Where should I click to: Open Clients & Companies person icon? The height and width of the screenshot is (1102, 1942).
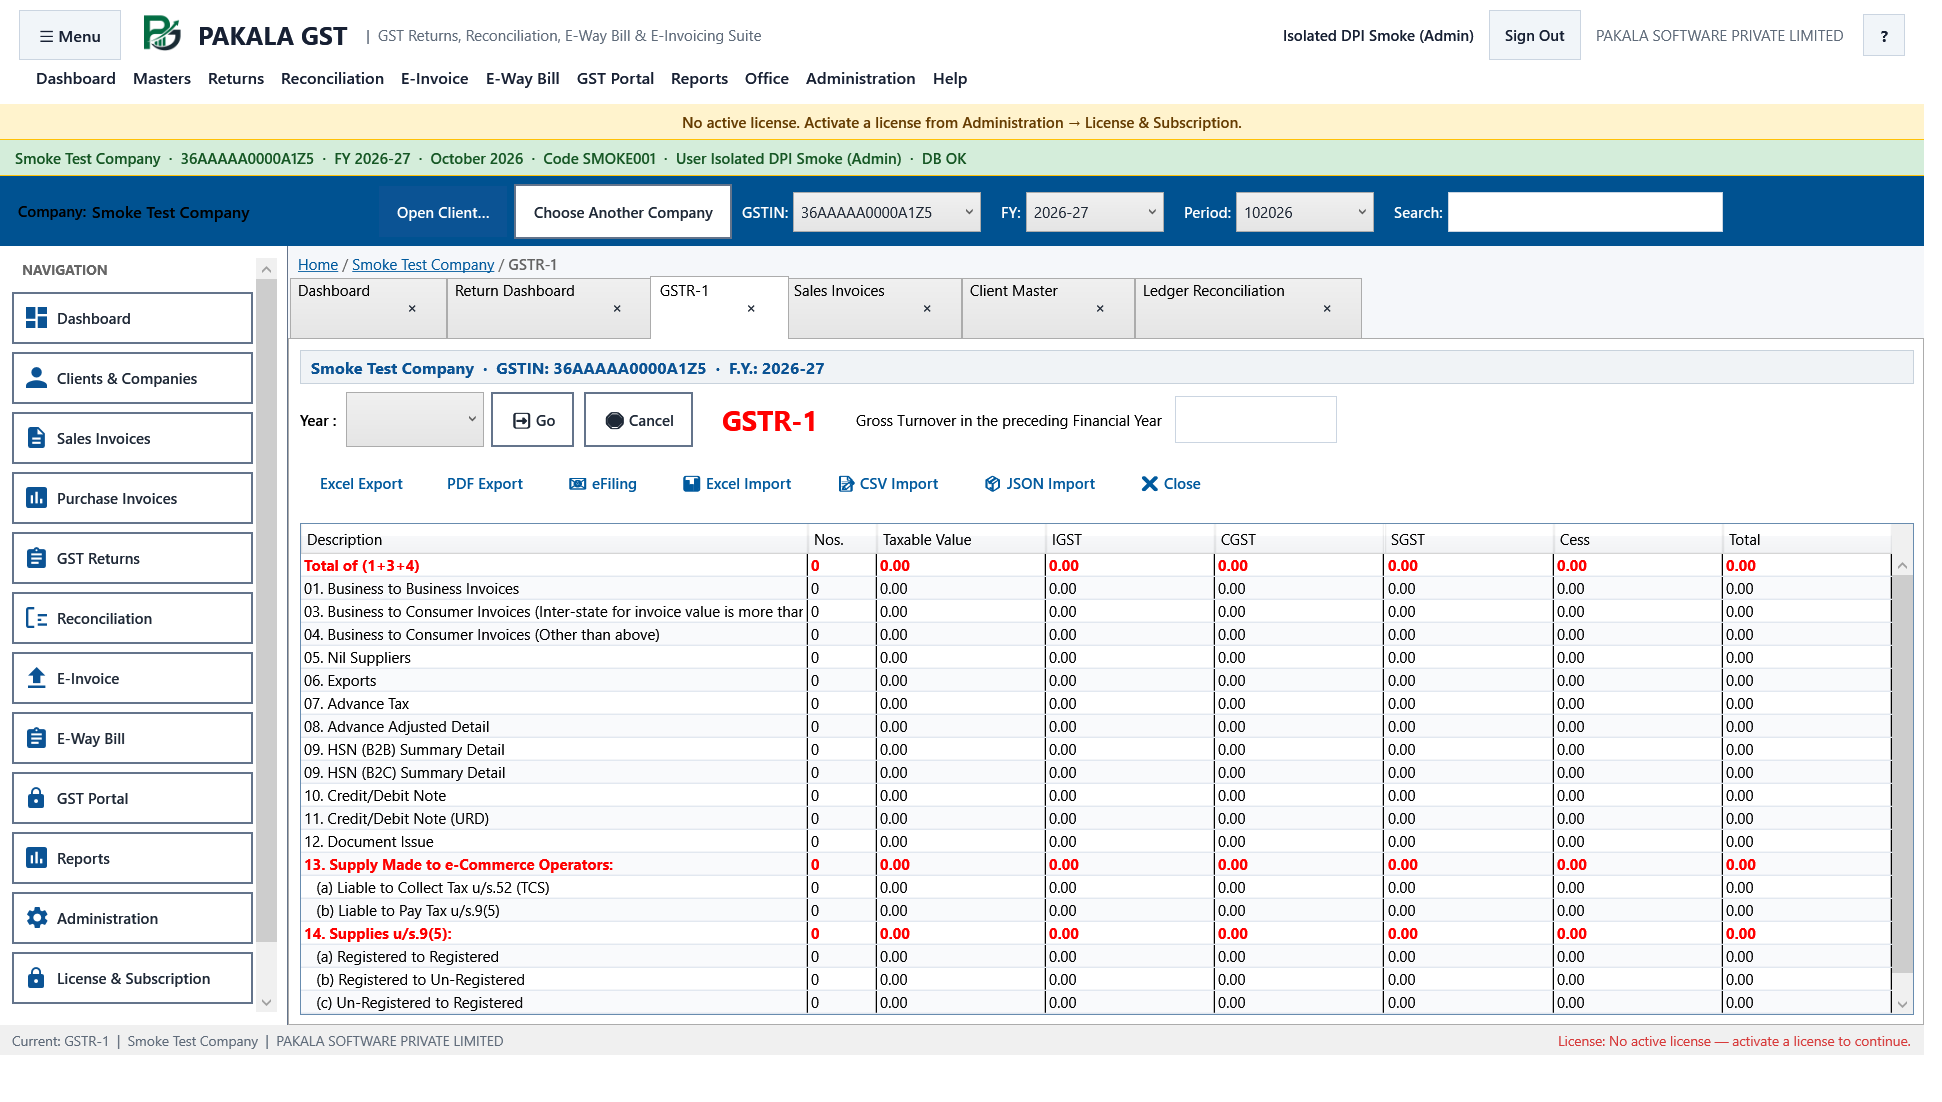pos(36,378)
